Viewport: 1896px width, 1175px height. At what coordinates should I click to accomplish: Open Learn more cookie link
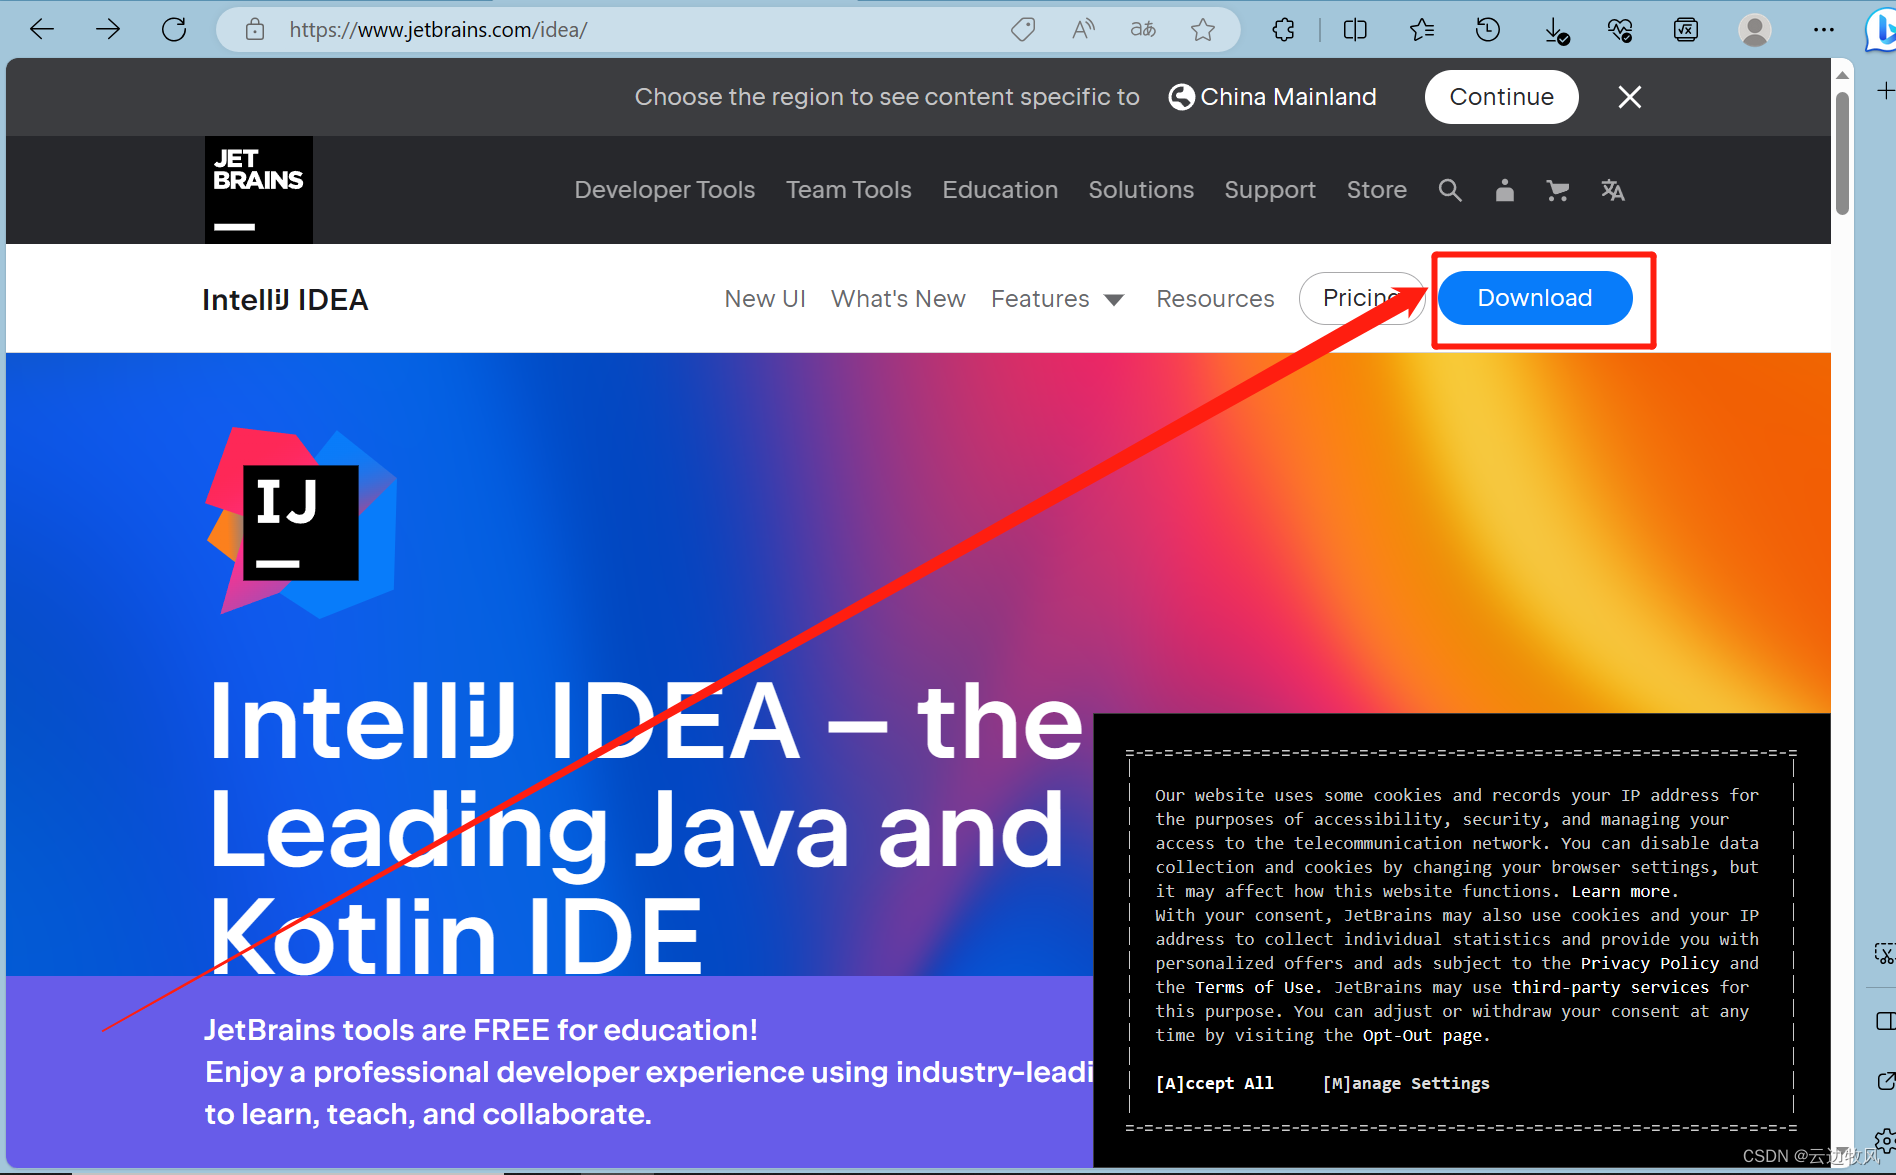[x=1620, y=891]
